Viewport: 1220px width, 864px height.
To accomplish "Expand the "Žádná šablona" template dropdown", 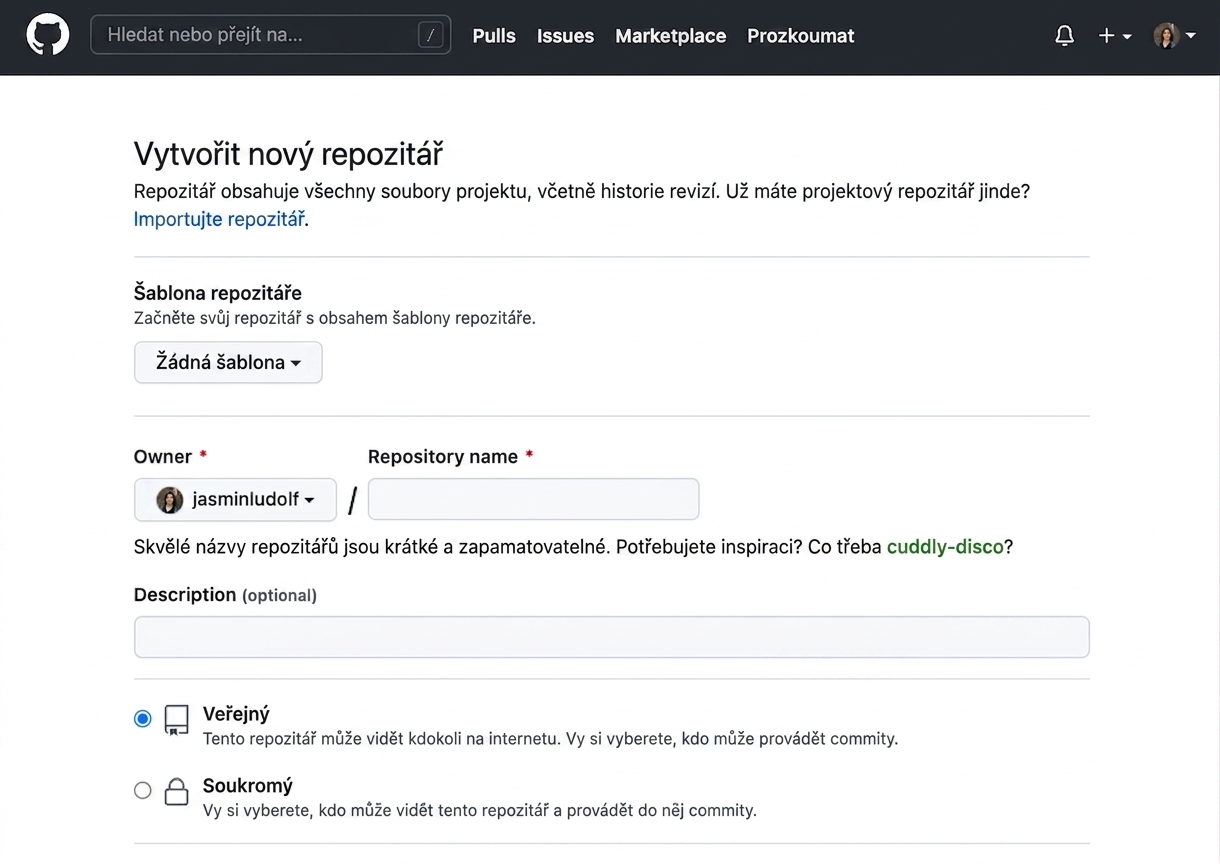I will click(228, 362).
